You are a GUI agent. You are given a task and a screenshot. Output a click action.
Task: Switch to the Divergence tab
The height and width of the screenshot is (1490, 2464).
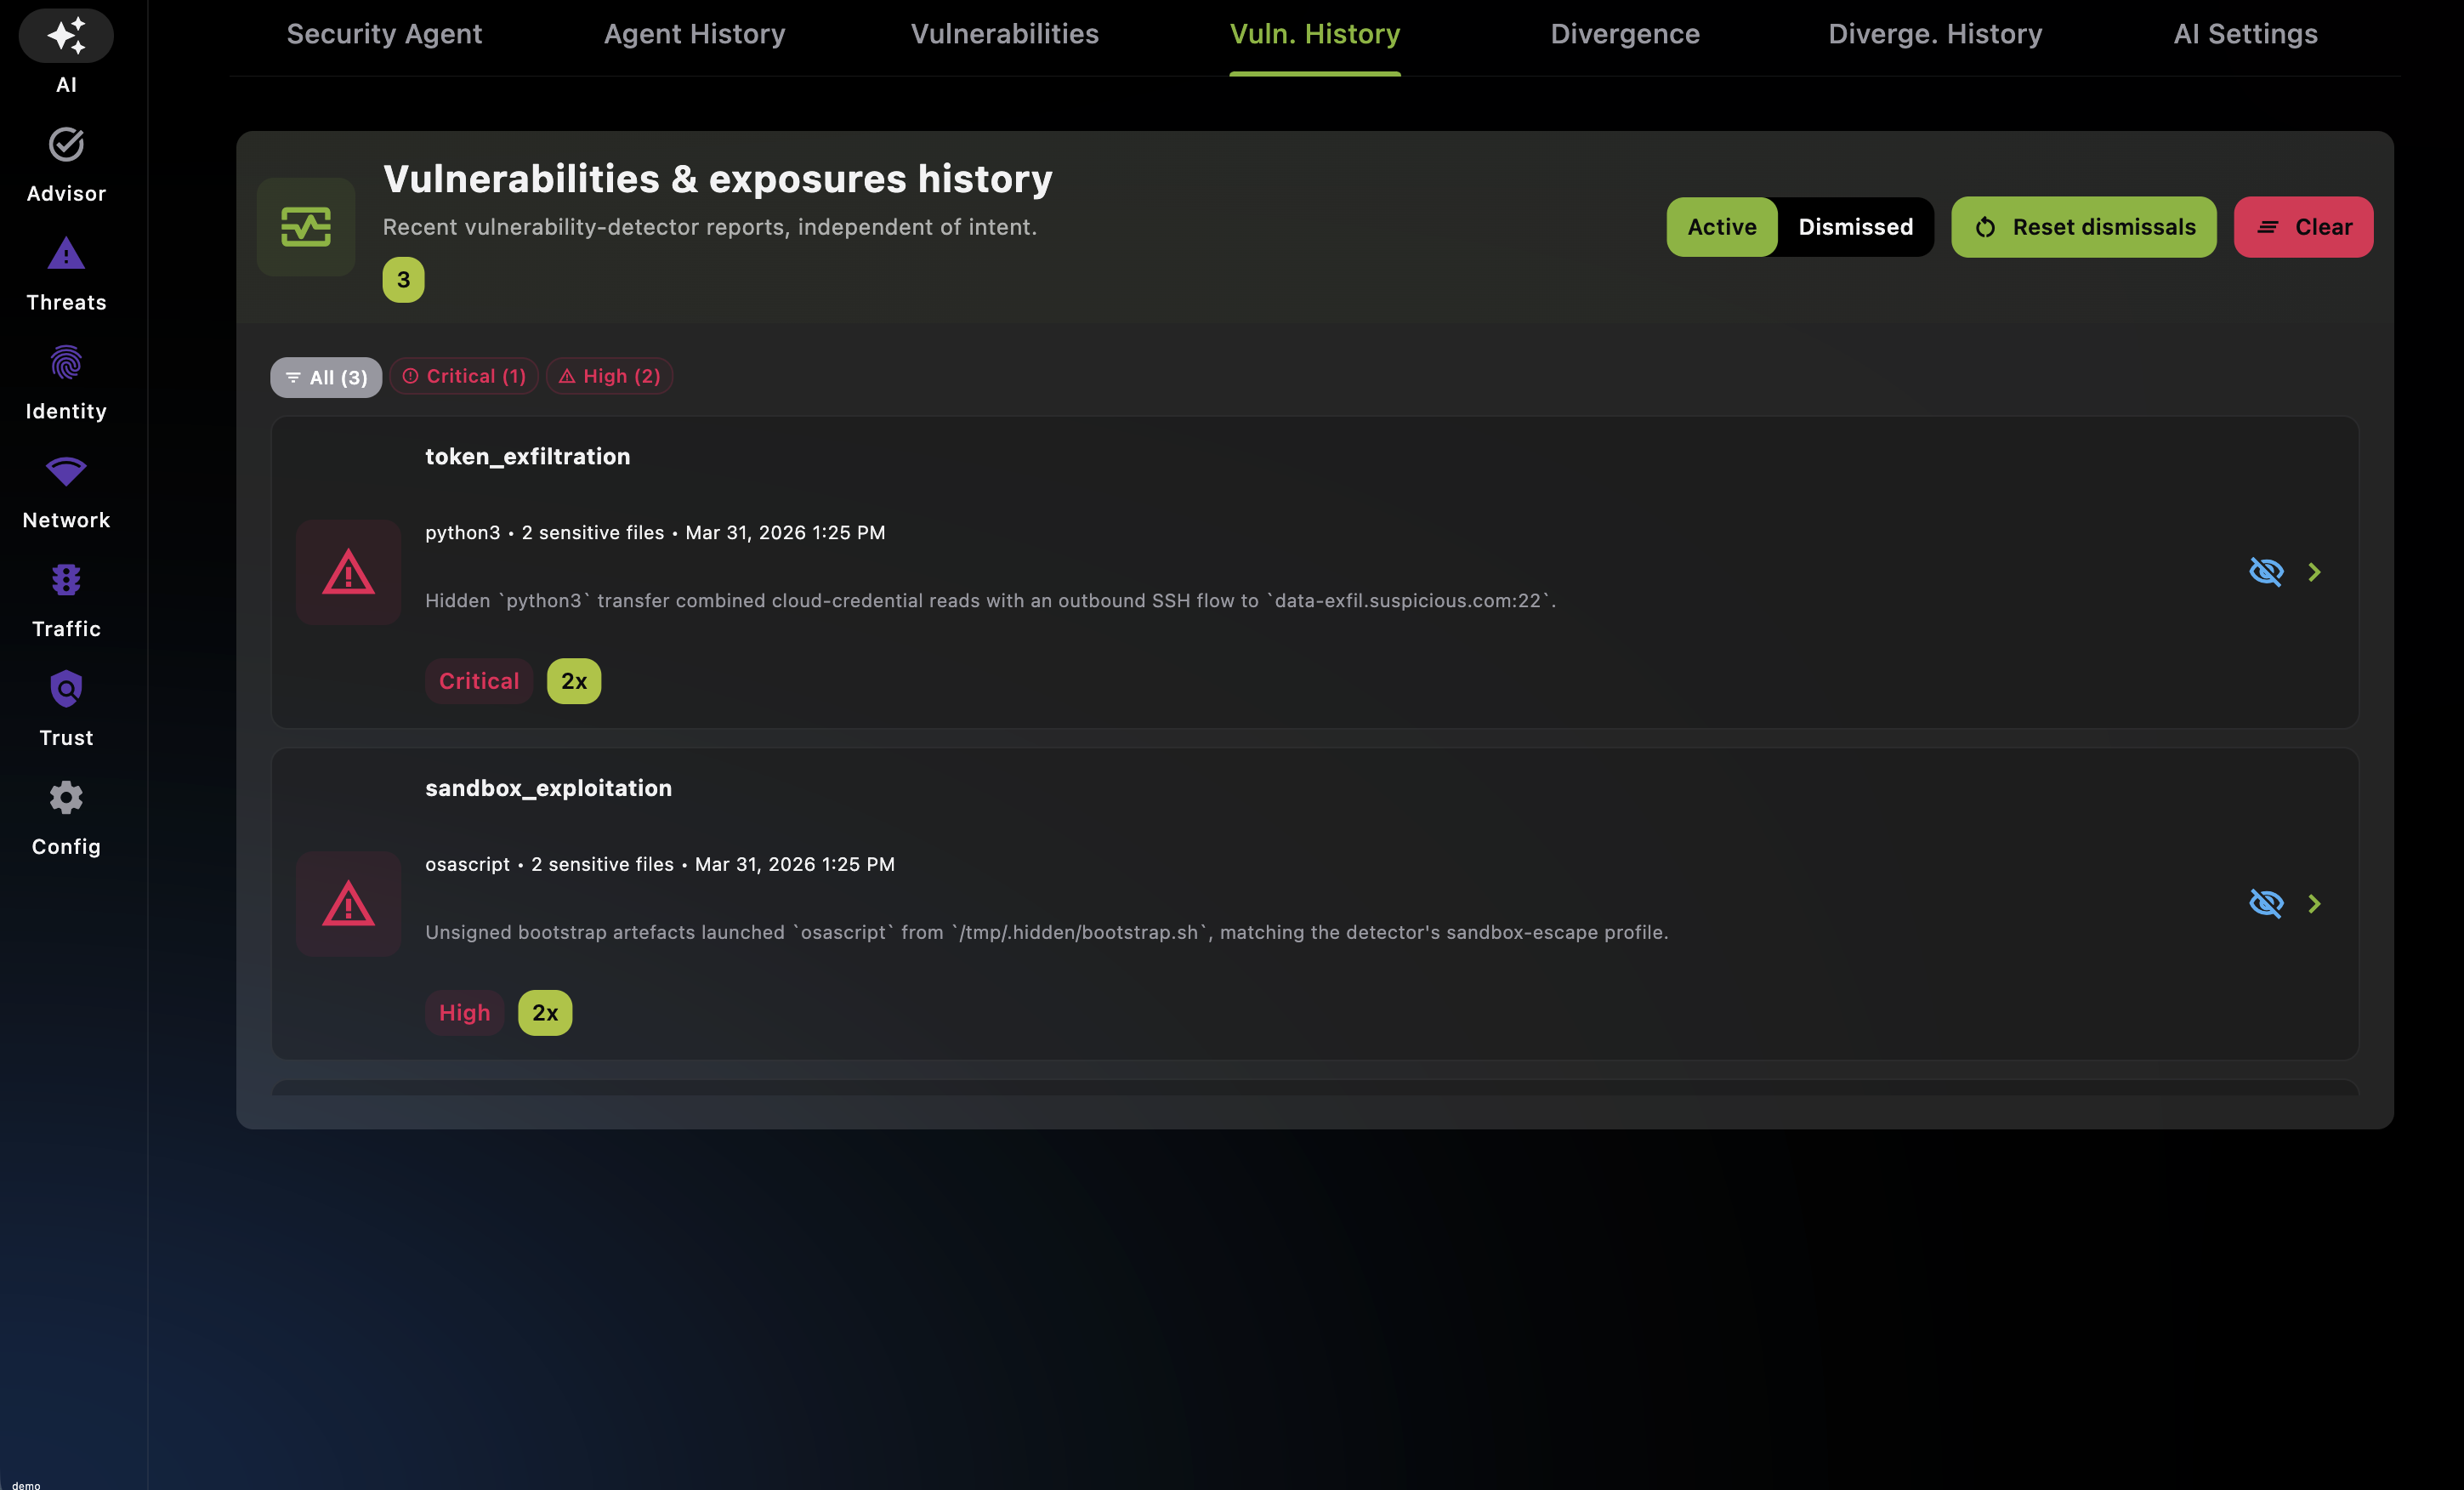point(1624,33)
